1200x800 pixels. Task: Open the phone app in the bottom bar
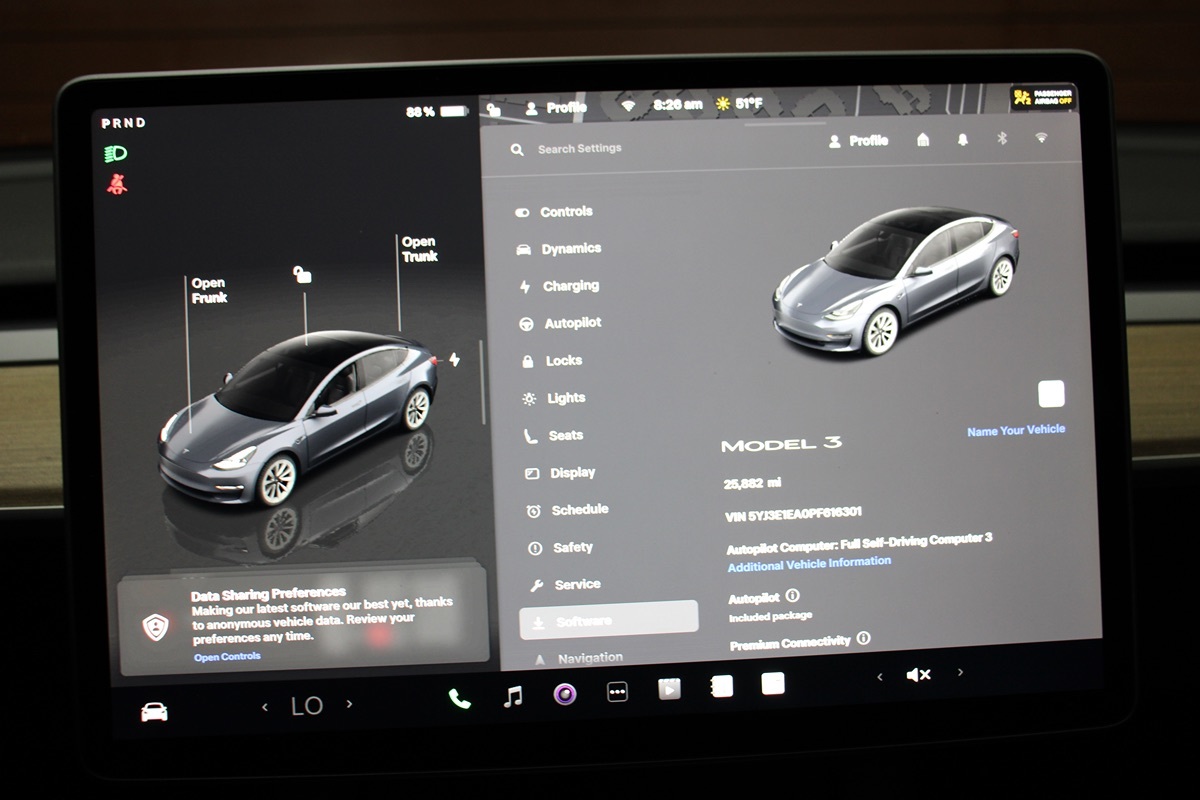(459, 698)
